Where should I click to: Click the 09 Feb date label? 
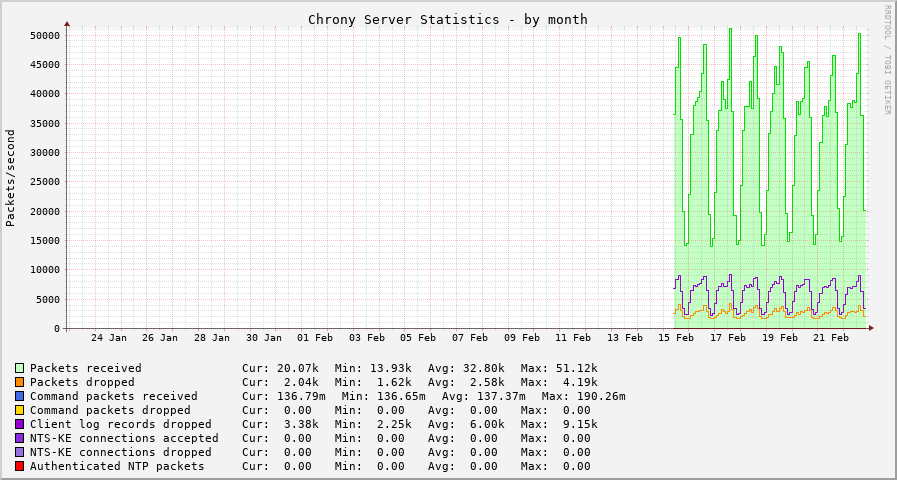522,338
